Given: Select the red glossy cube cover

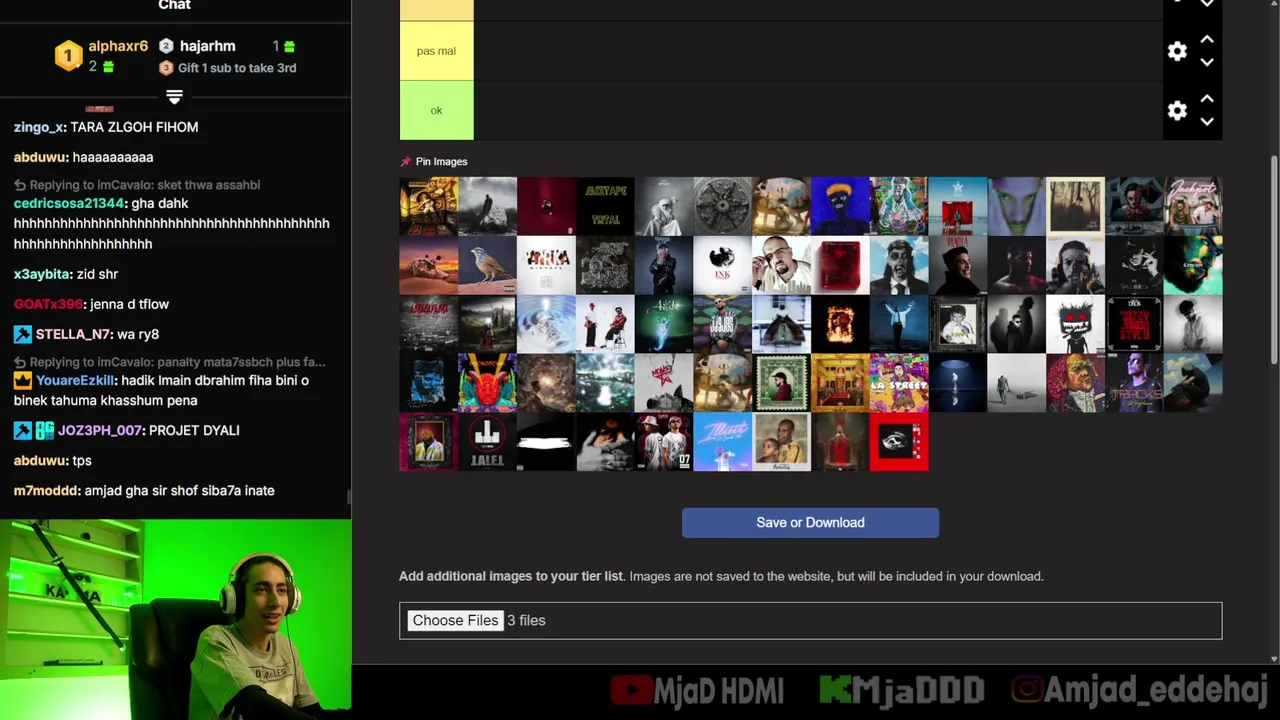Looking at the screenshot, I should pyautogui.click(x=840, y=265).
